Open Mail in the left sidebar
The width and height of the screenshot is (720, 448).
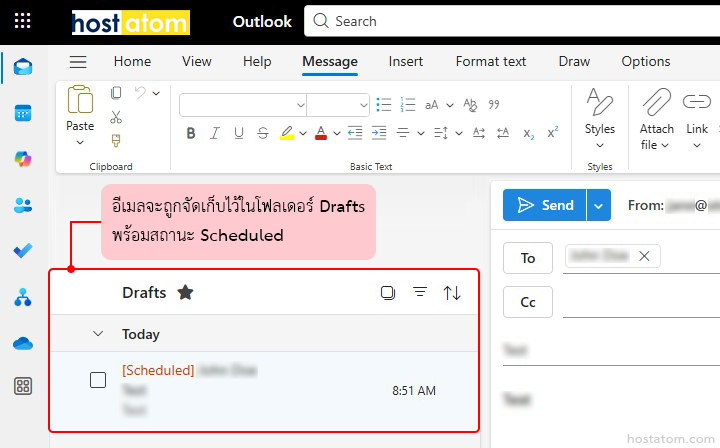[23, 67]
